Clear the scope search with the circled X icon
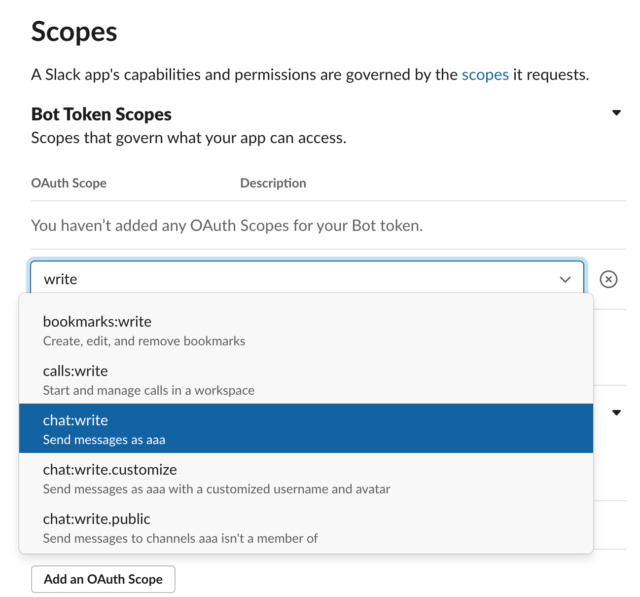 (x=608, y=280)
